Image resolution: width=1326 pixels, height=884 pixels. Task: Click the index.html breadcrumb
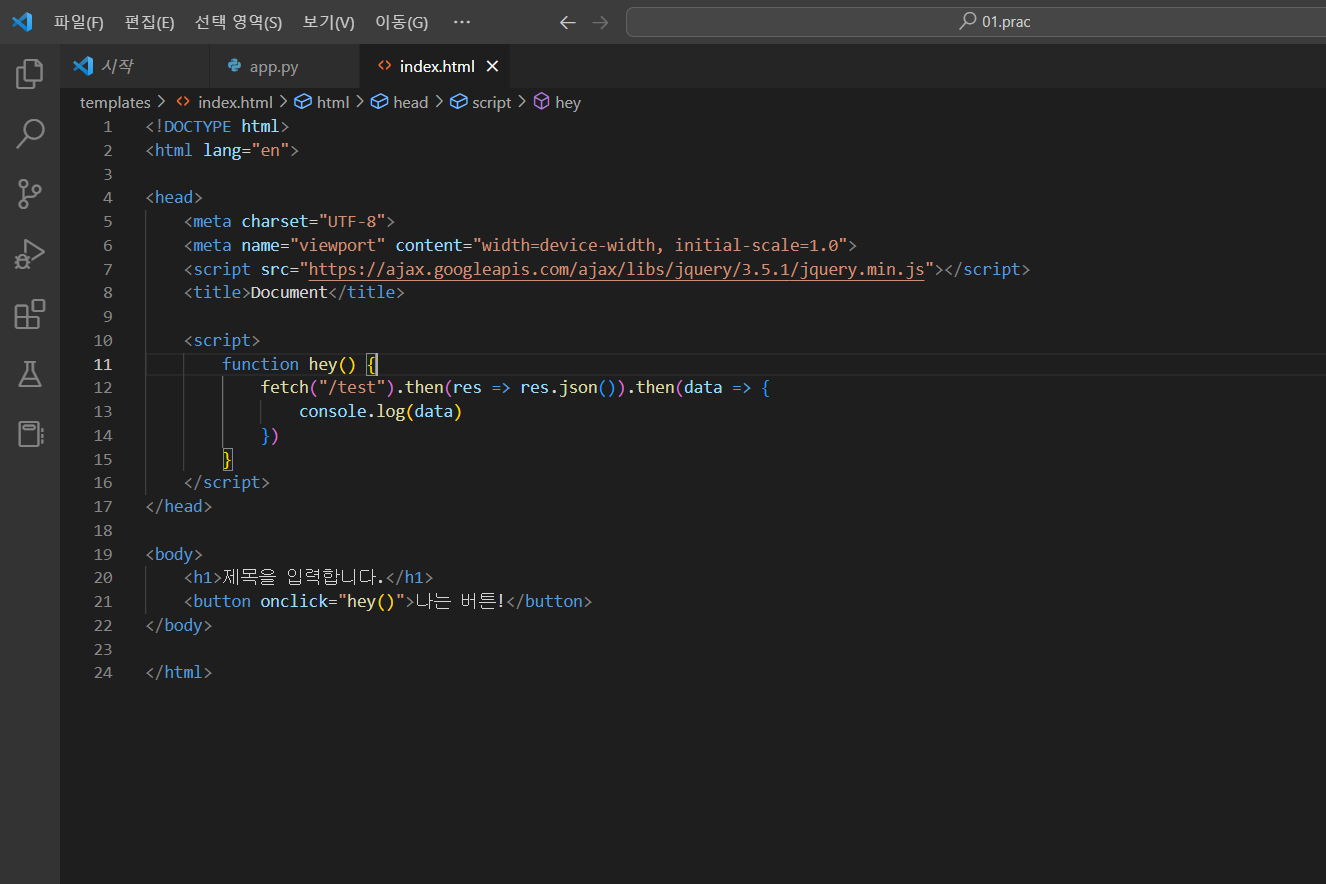[224, 102]
